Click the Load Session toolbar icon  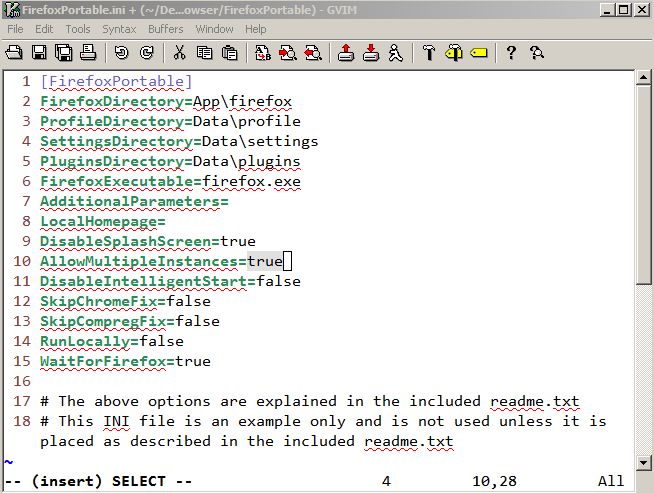pos(346,53)
